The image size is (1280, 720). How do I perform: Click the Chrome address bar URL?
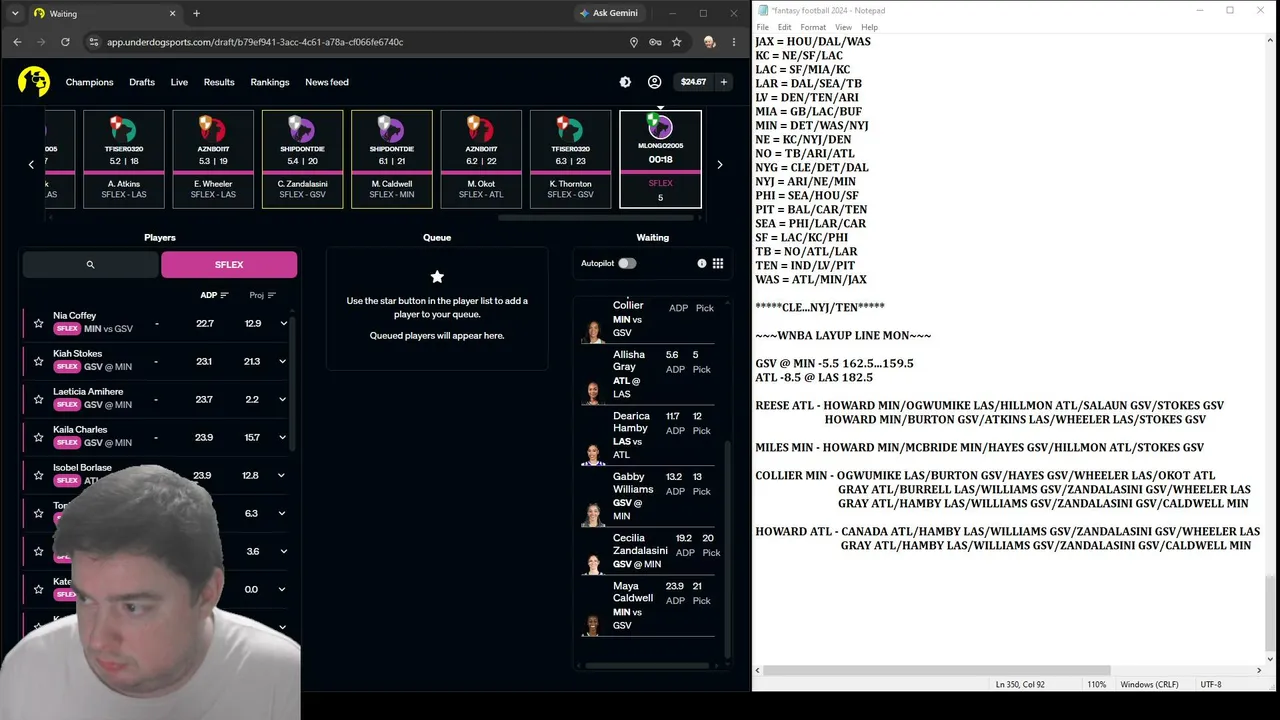[x=255, y=42]
